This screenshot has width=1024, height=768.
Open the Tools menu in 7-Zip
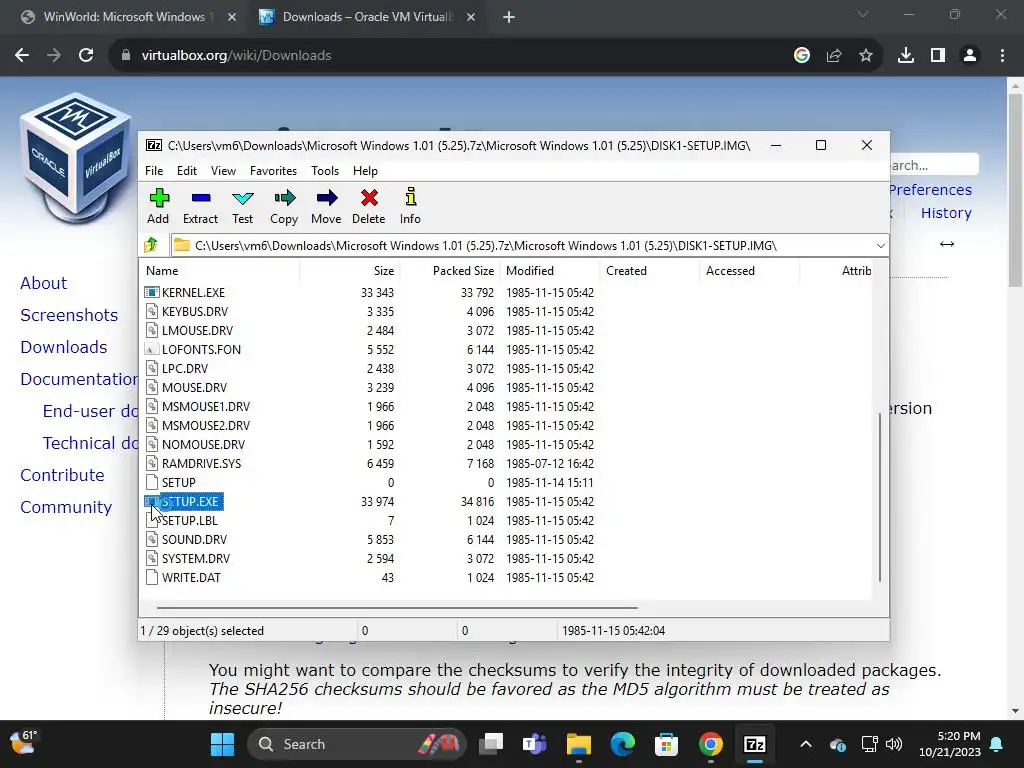coord(325,170)
